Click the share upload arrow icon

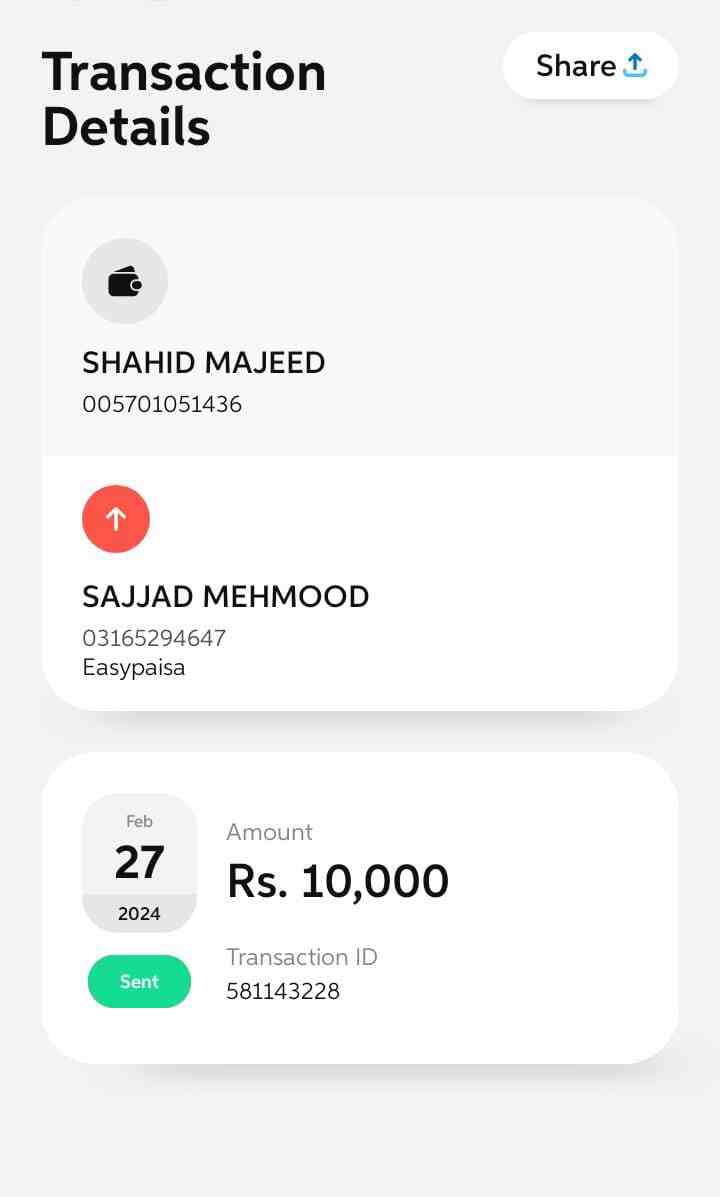pos(635,66)
